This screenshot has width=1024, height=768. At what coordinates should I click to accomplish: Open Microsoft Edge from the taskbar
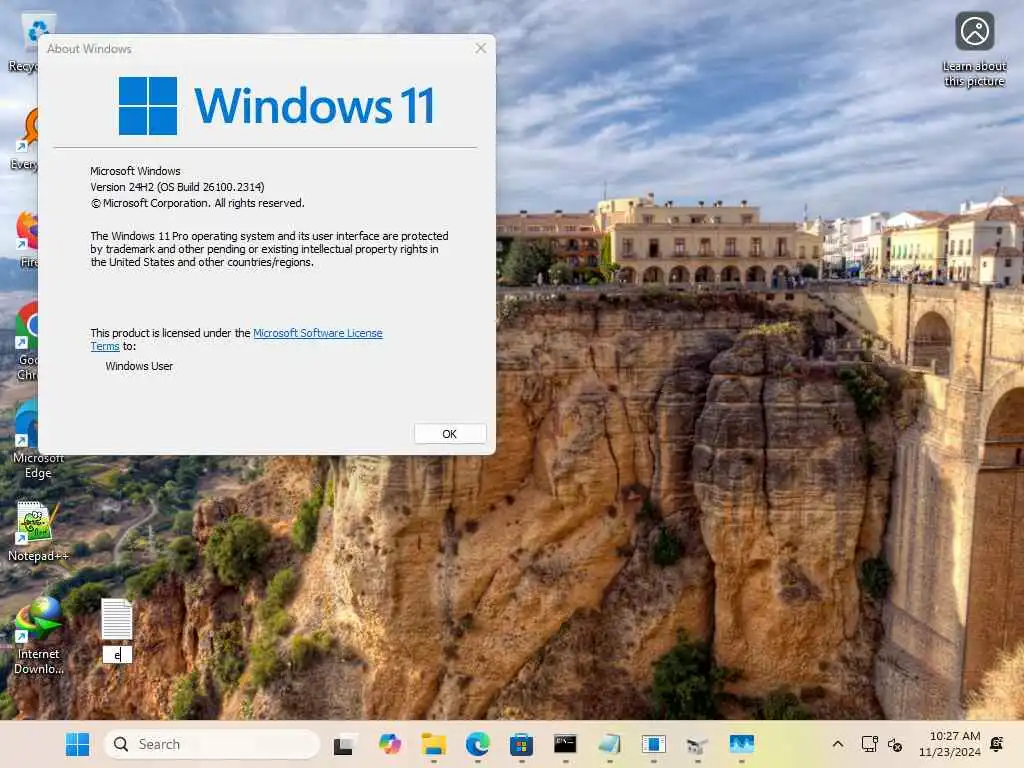[477, 744]
